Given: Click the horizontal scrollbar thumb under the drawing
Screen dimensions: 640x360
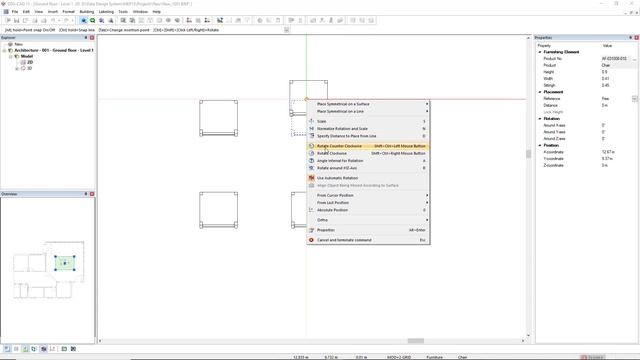Looking at the screenshot, I should coord(416,341).
